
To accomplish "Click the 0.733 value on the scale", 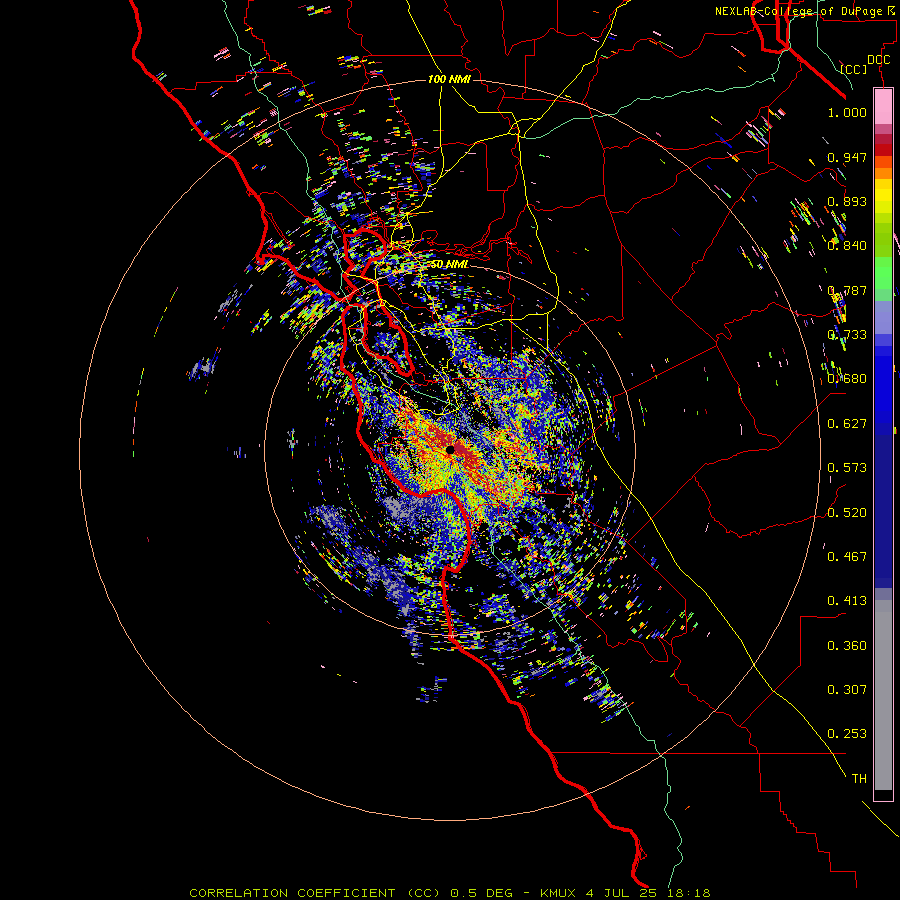I will [847, 335].
